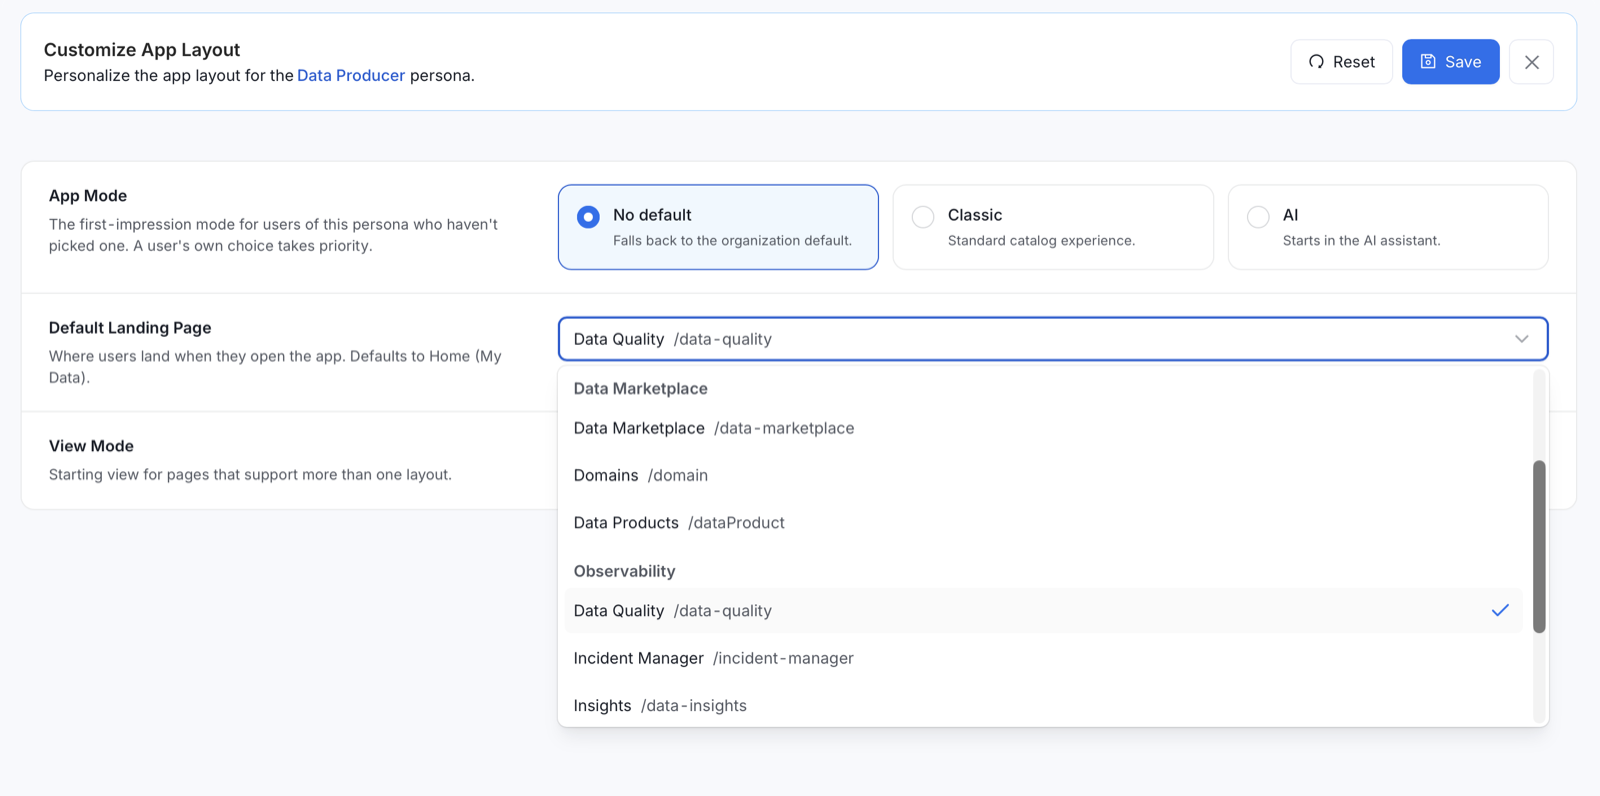Click the dropdown list scrollbar thumb

click(x=1539, y=546)
